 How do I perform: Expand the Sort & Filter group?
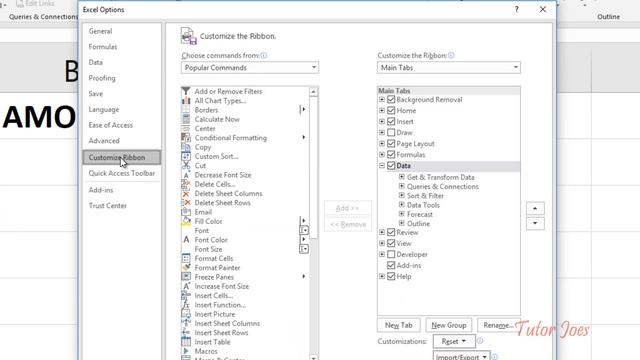coord(402,196)
